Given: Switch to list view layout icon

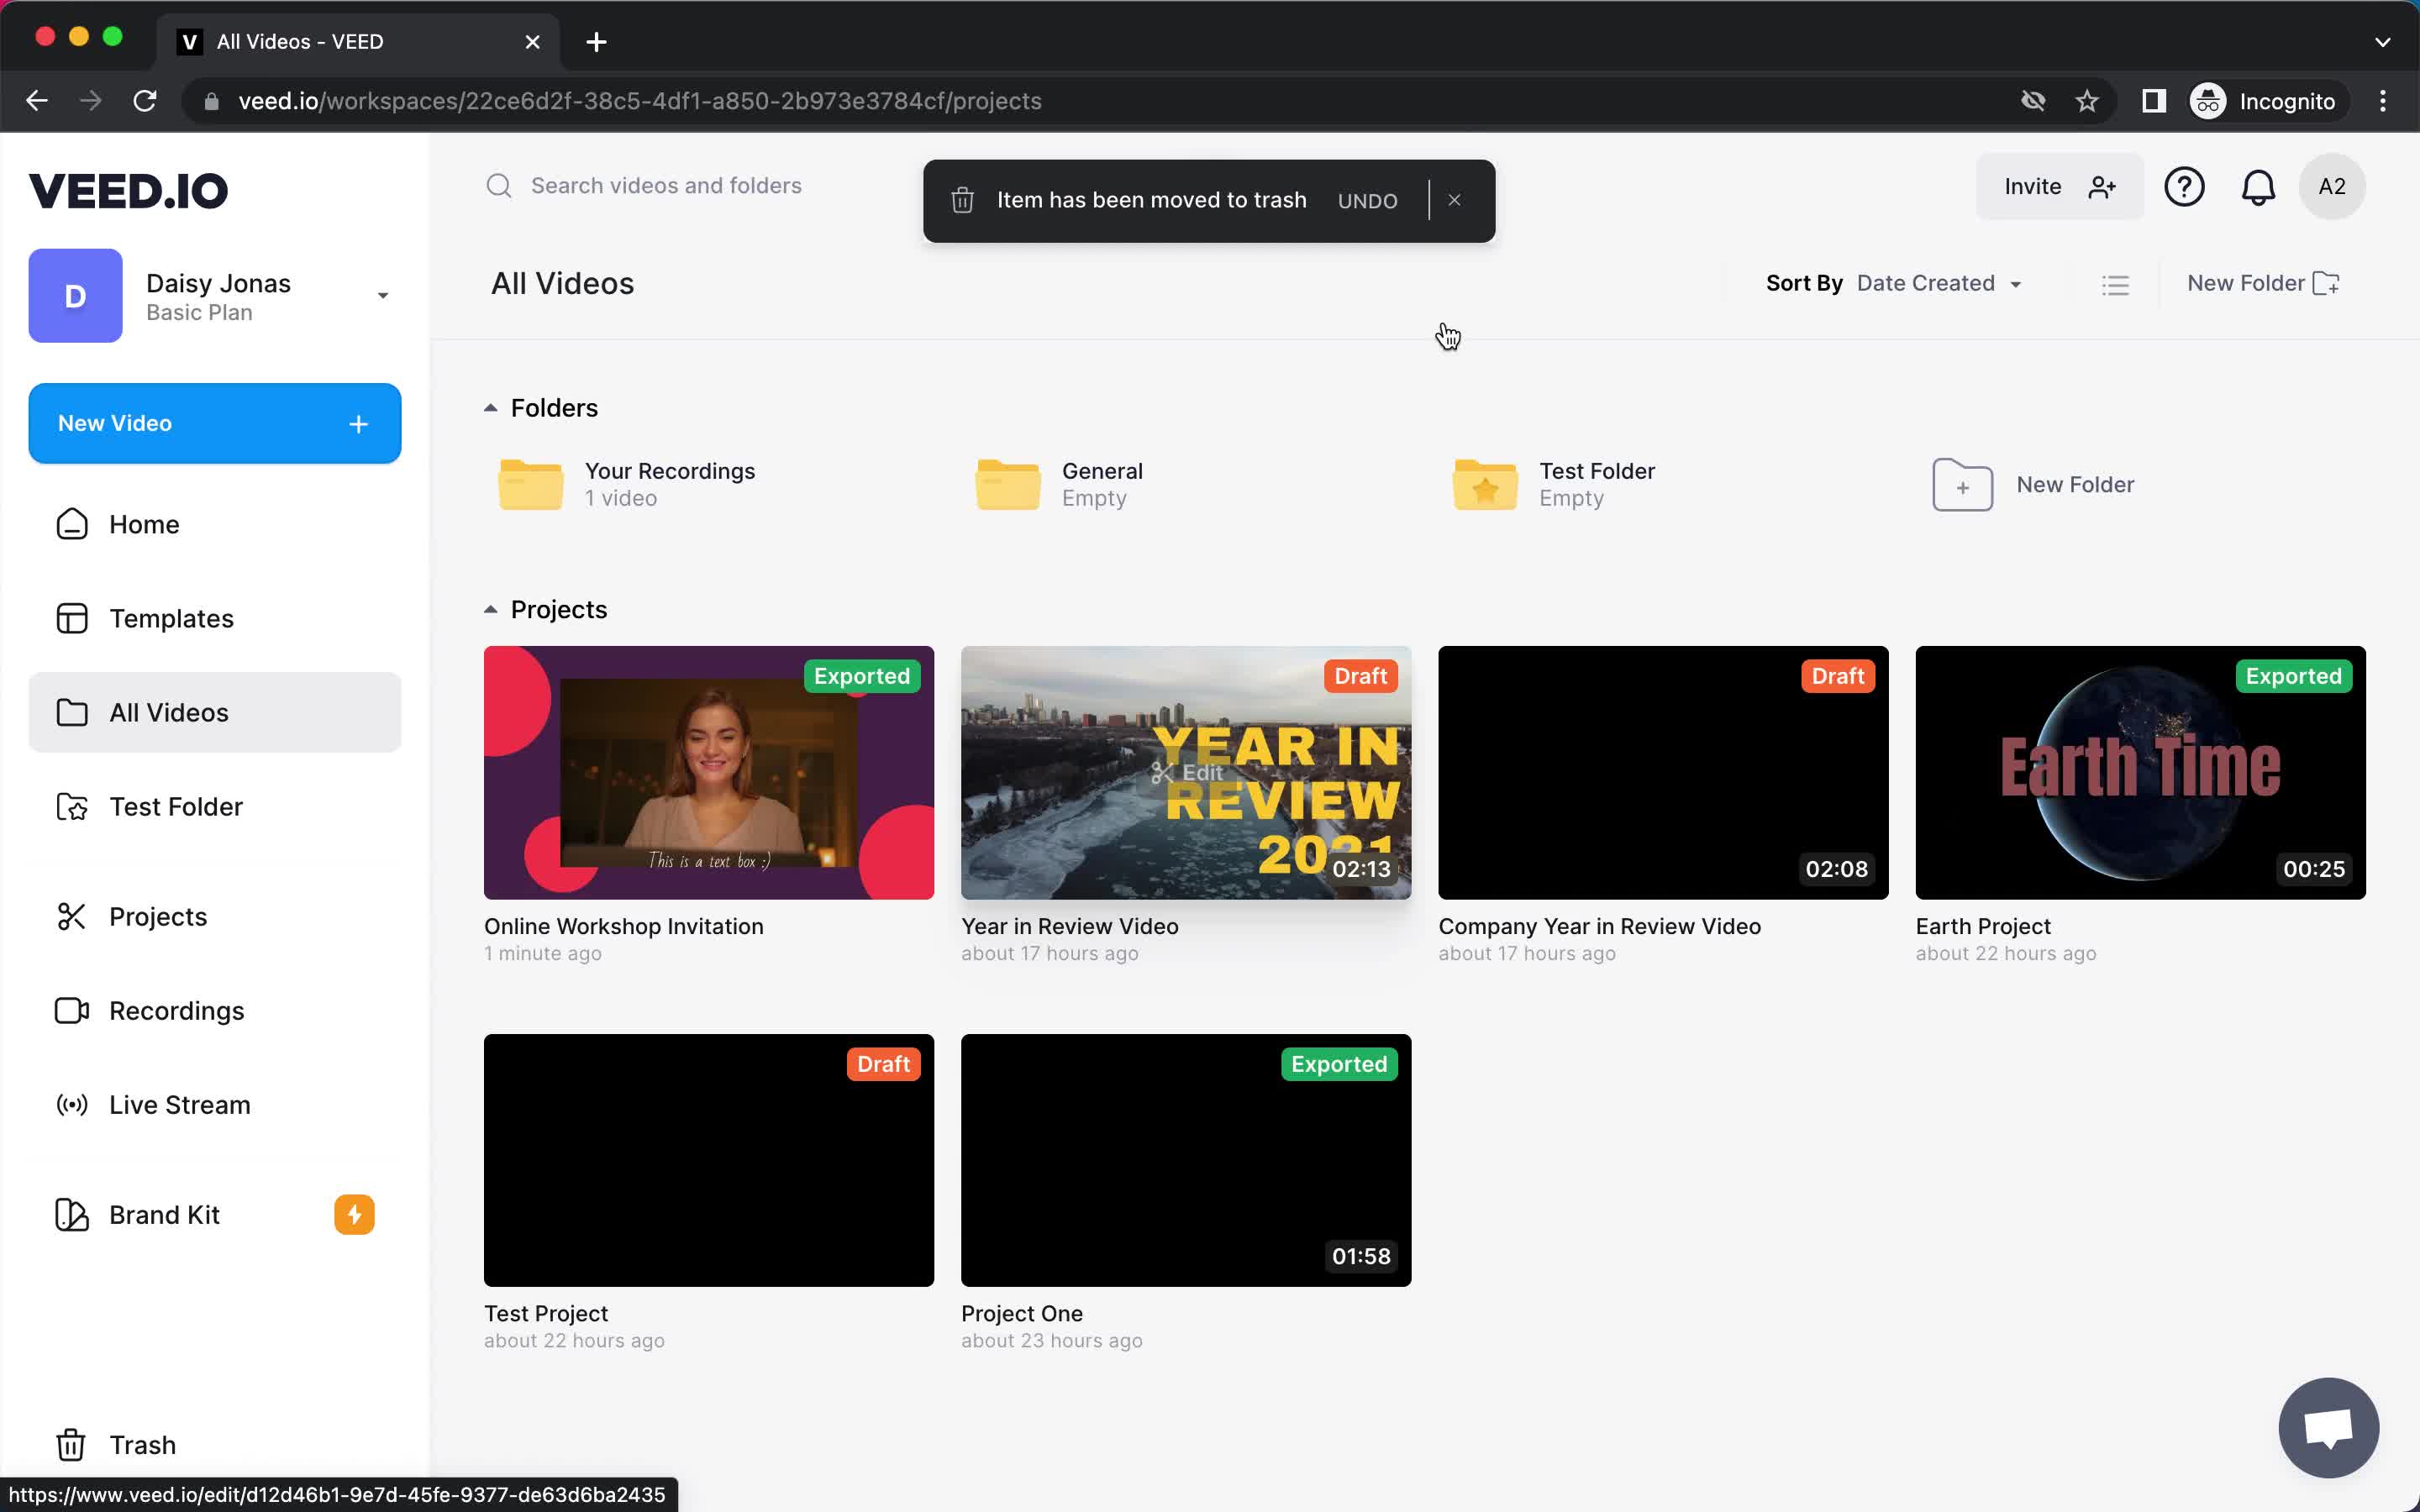Looking at the screenshot, I should coord(2115,285).
